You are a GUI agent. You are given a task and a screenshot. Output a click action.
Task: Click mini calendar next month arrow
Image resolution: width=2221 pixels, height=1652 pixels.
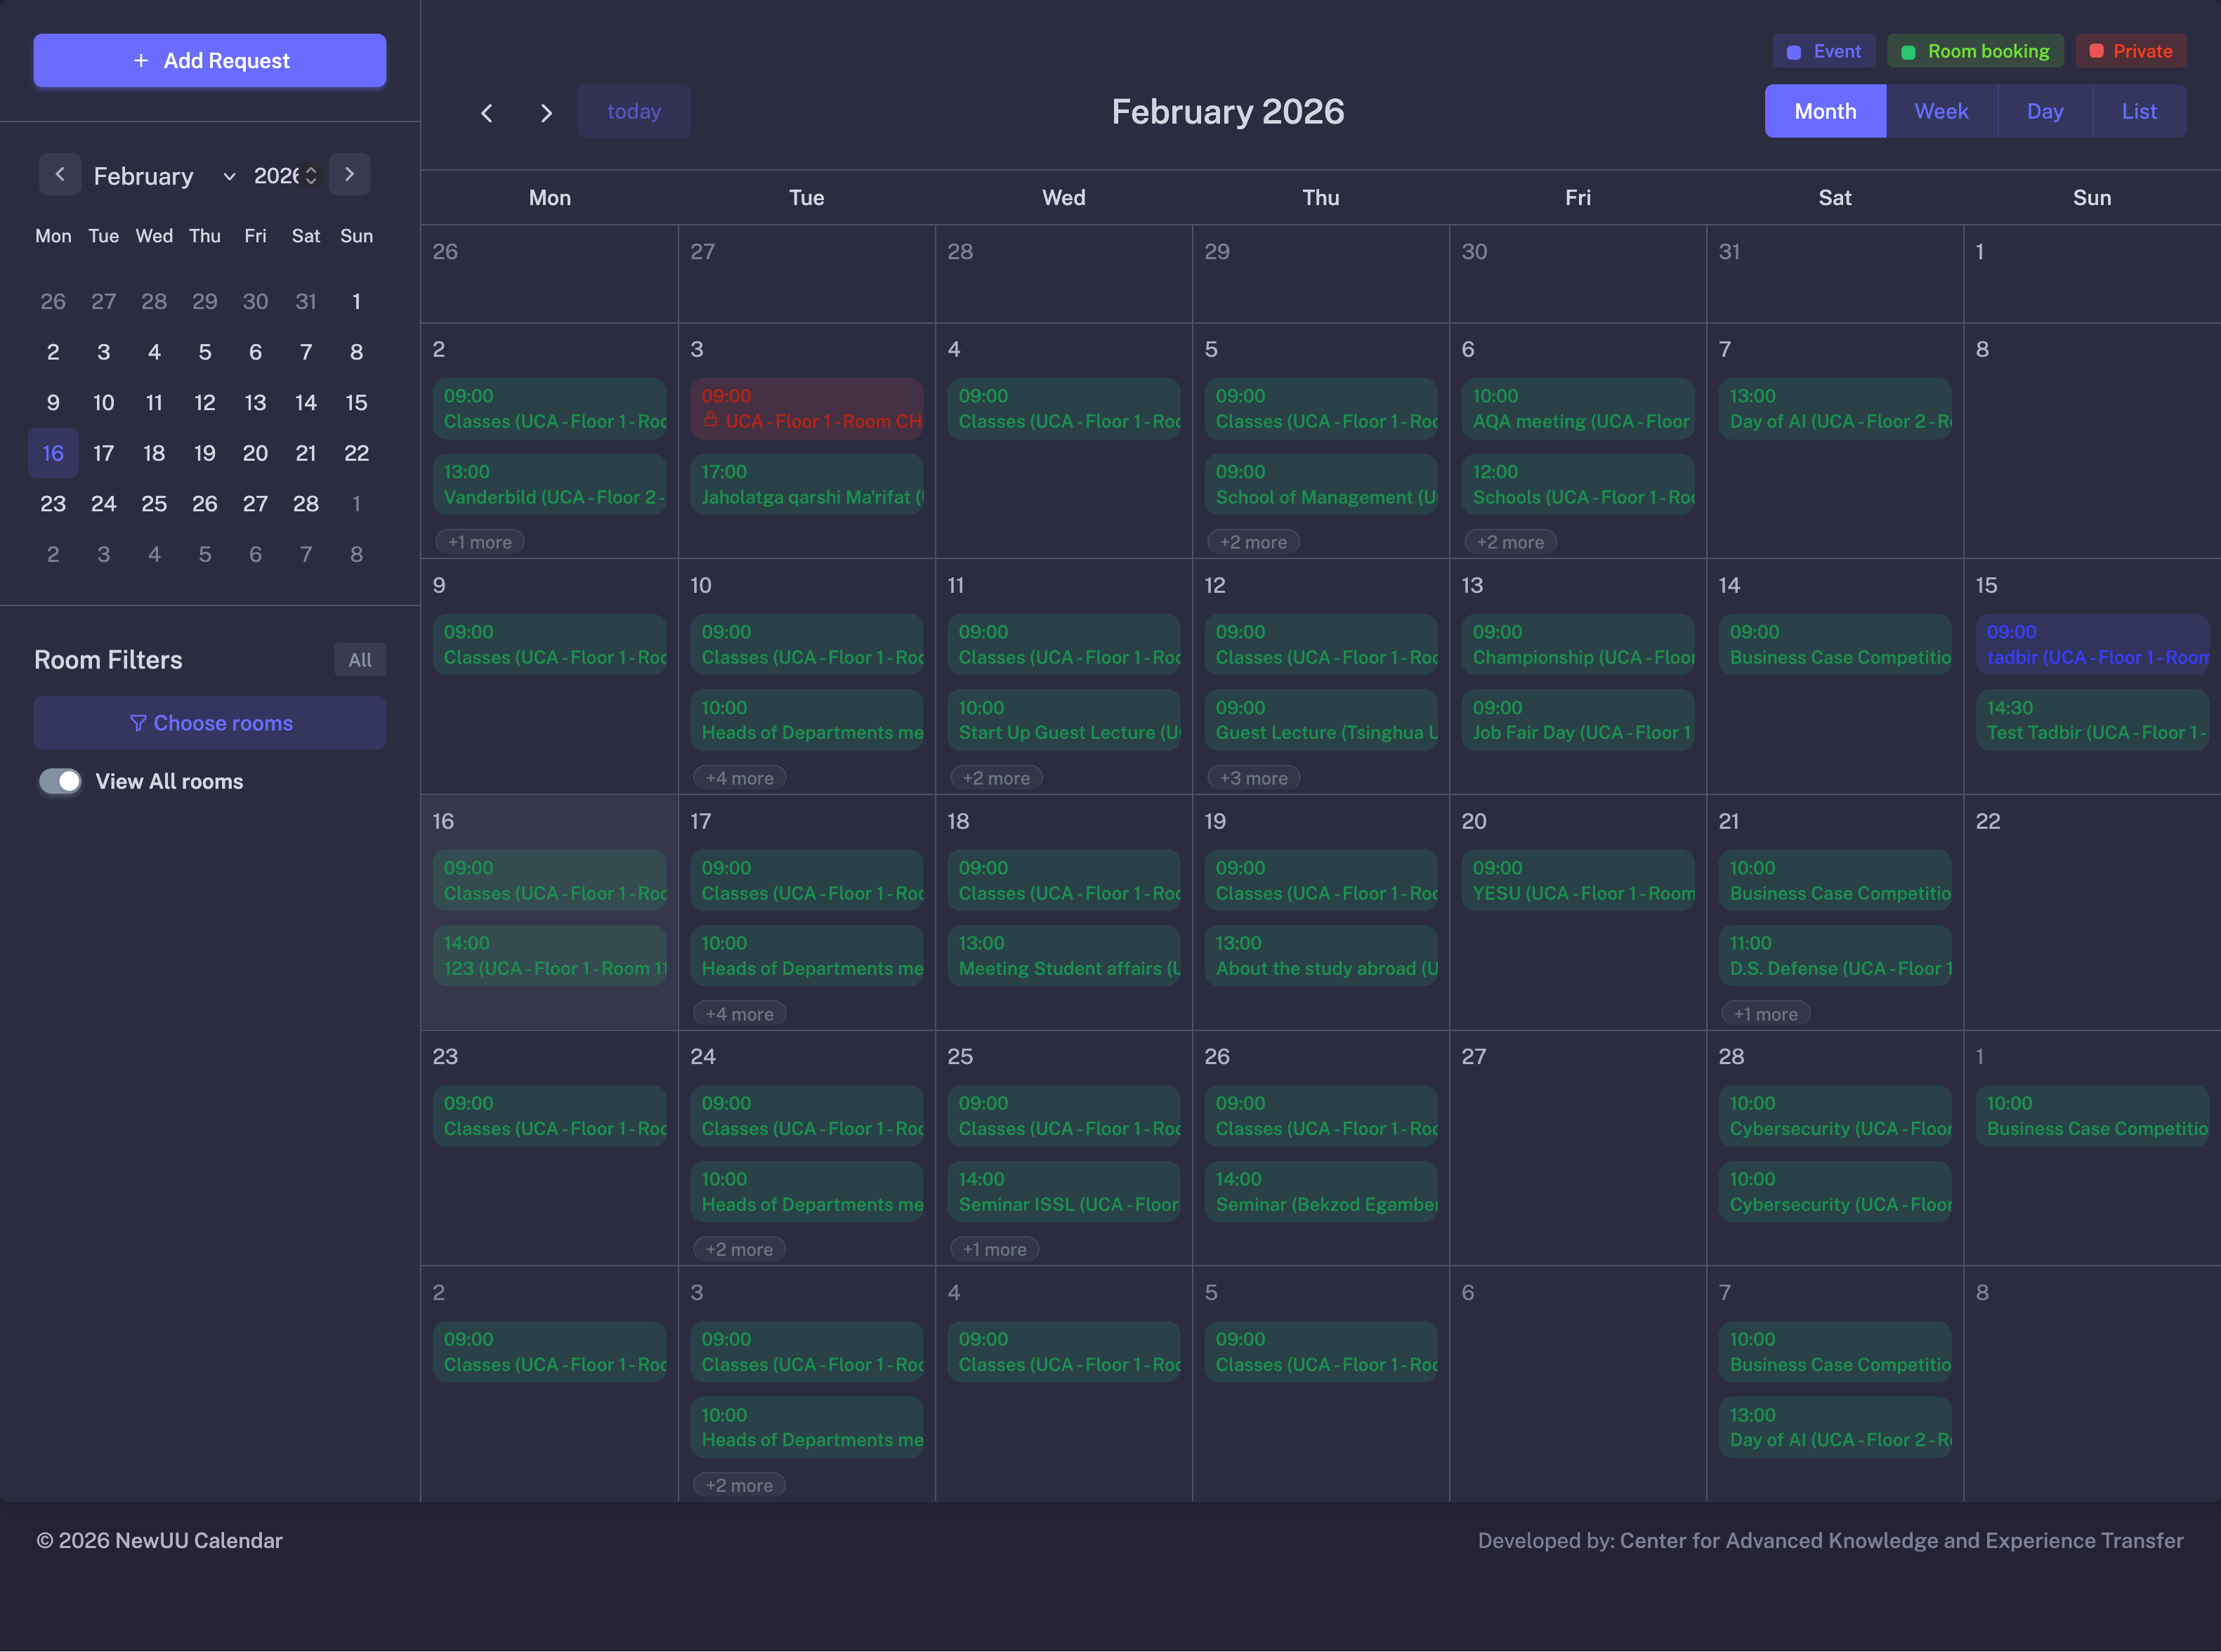pyautogui.click(x=349, y=175)
